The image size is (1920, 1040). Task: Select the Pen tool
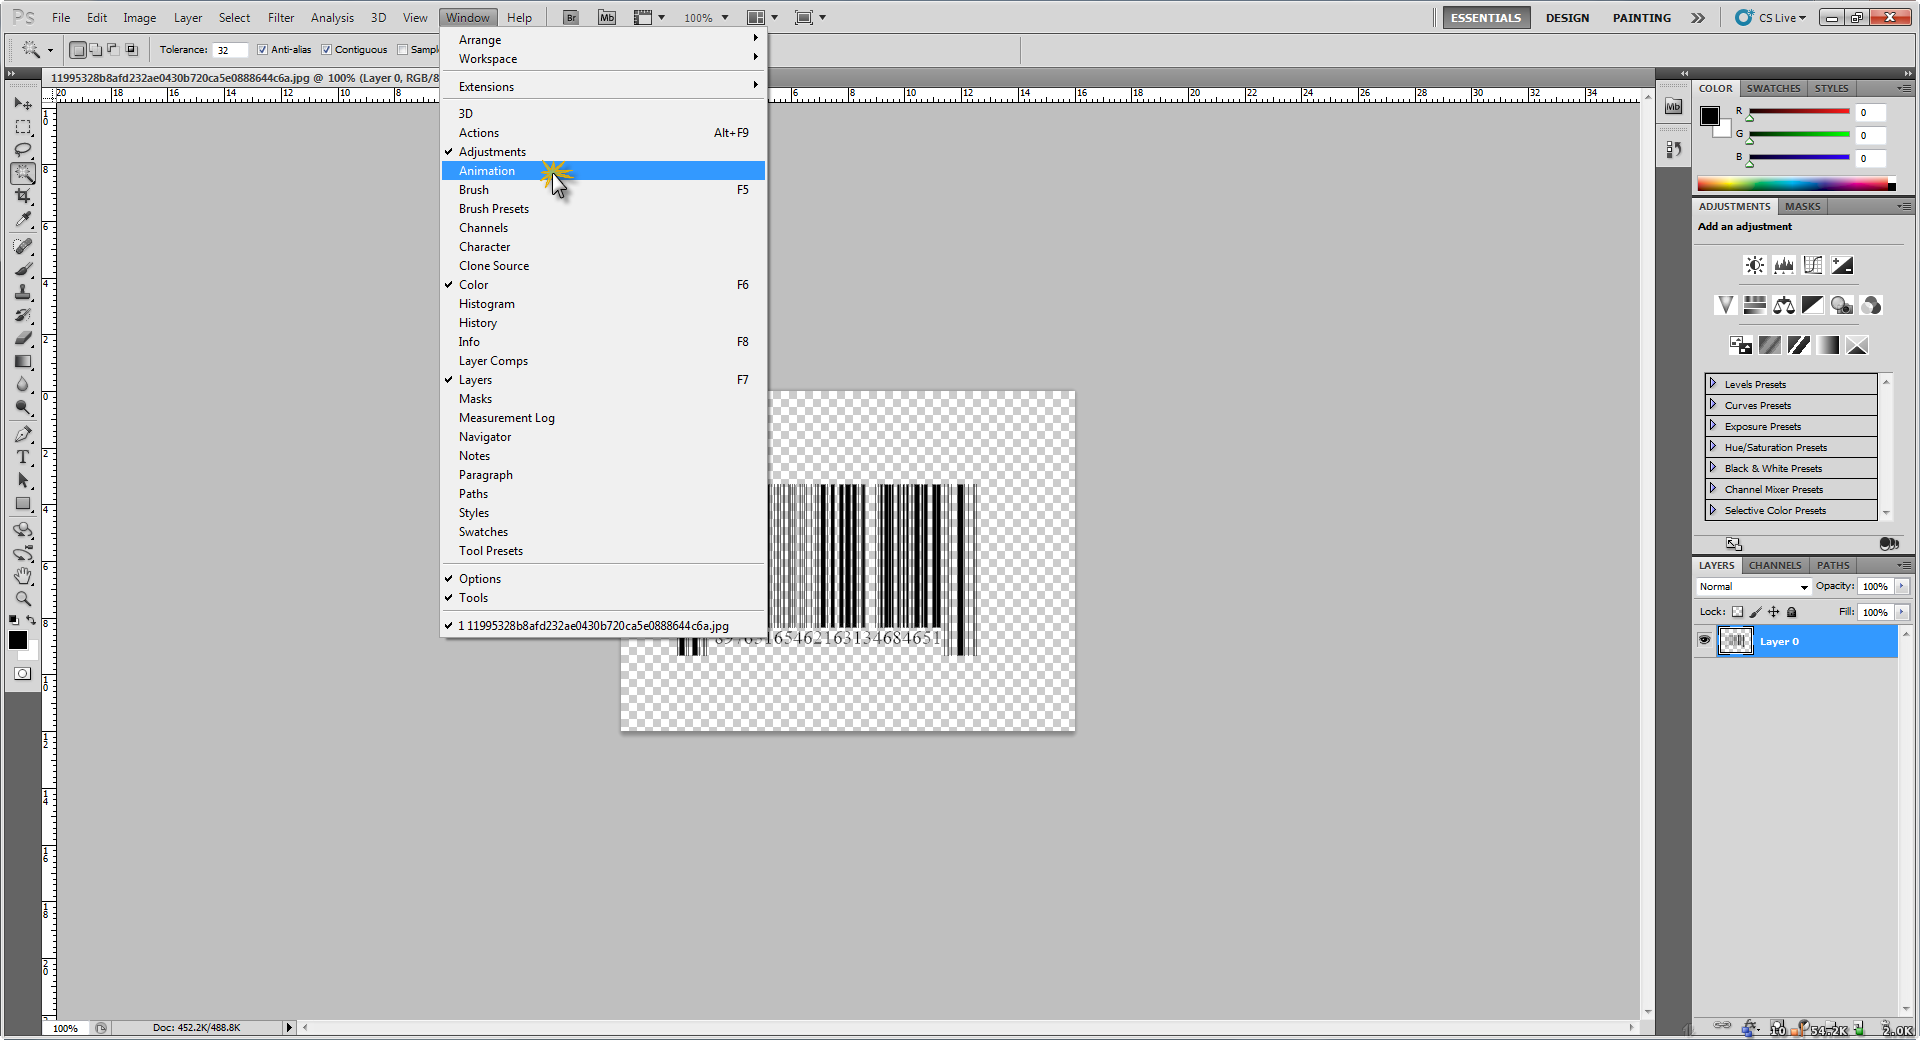click(23, 434)
